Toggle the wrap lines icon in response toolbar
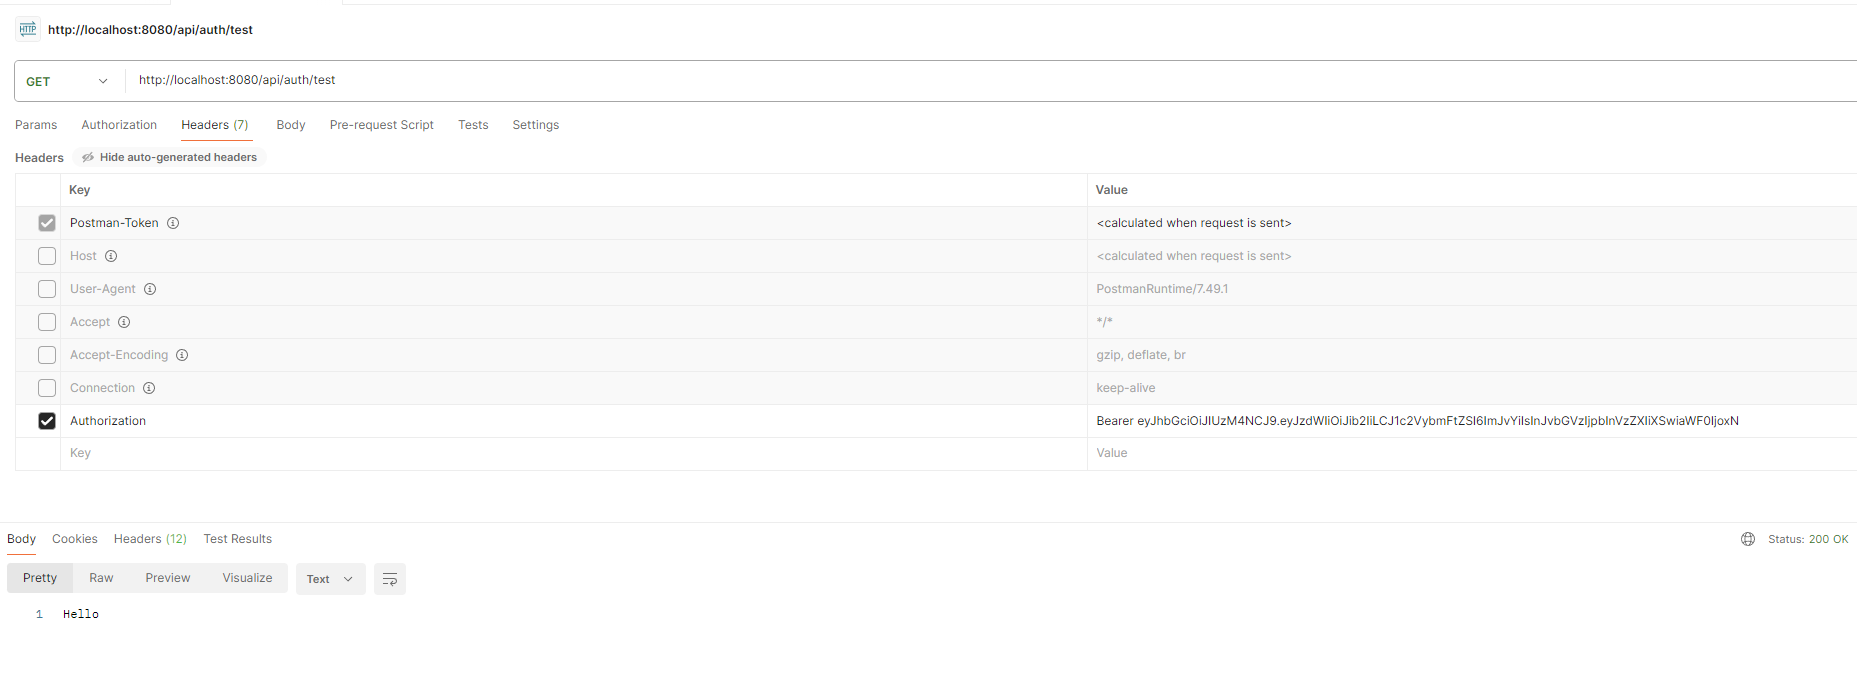1857x697 pixels. [x=390, y=579]
